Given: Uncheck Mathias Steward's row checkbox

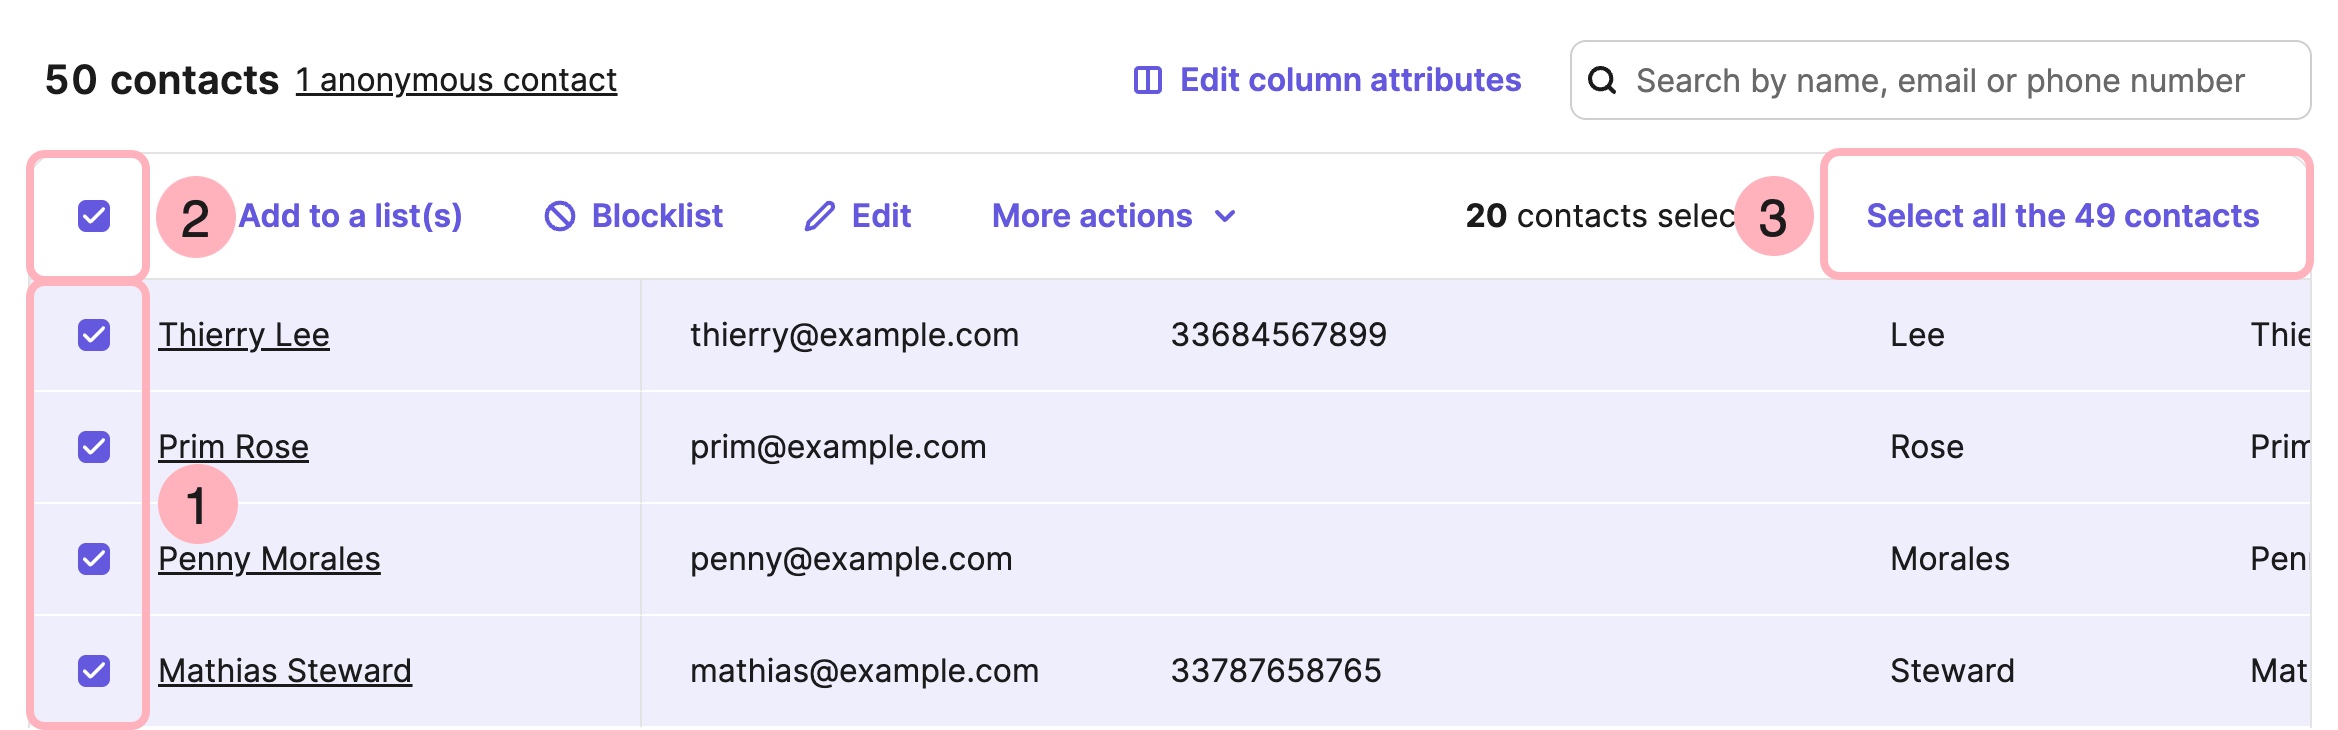Looking at the screenshot, I should tap(92, 670).
